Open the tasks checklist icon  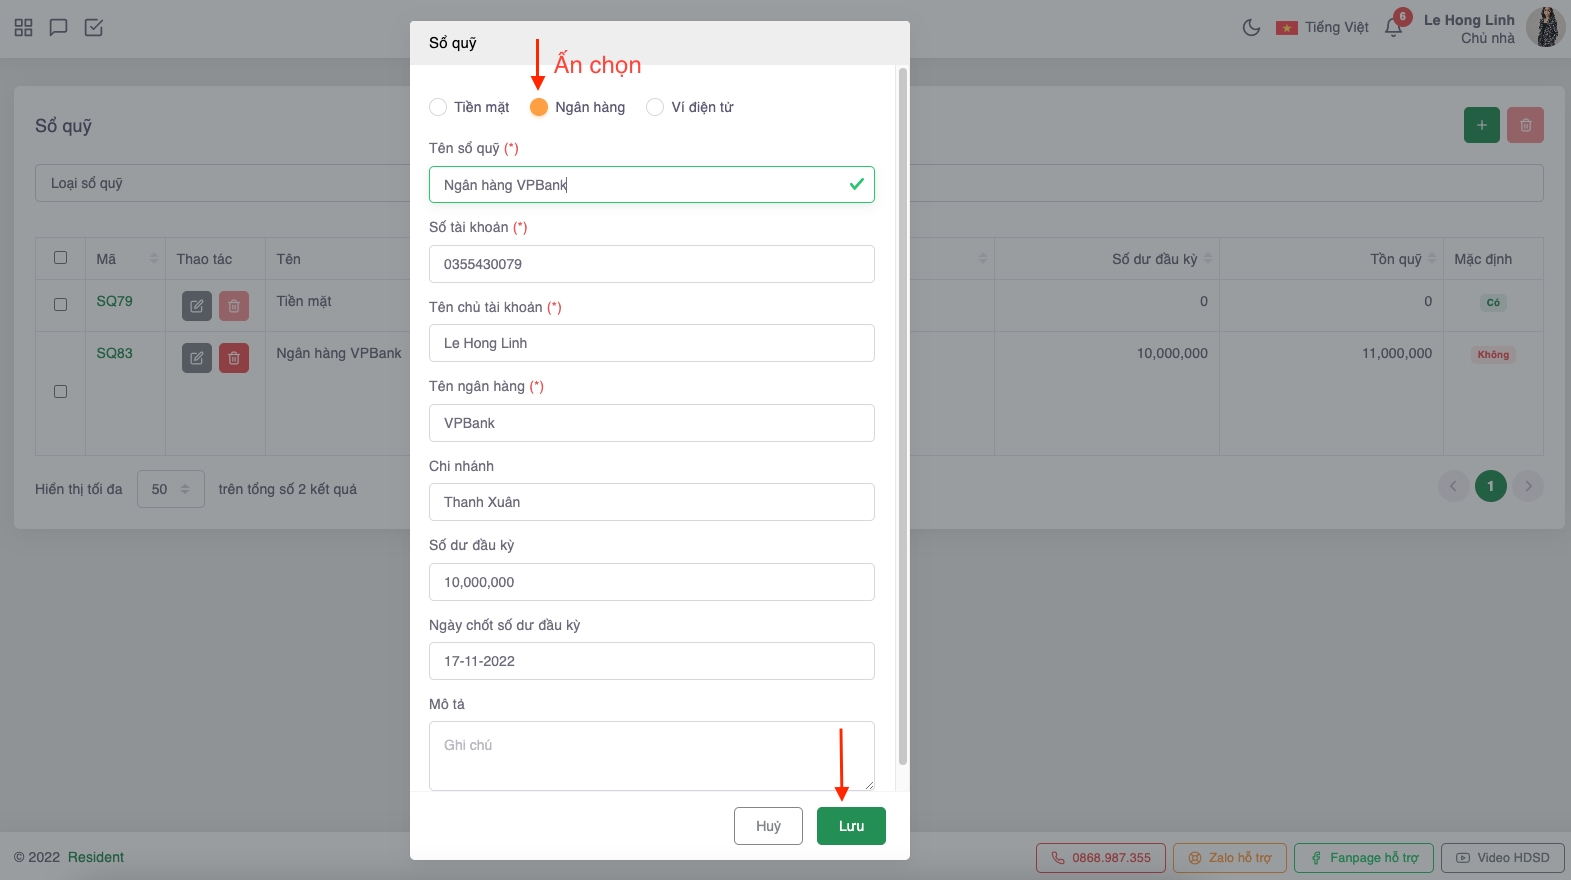coord(94,27)
